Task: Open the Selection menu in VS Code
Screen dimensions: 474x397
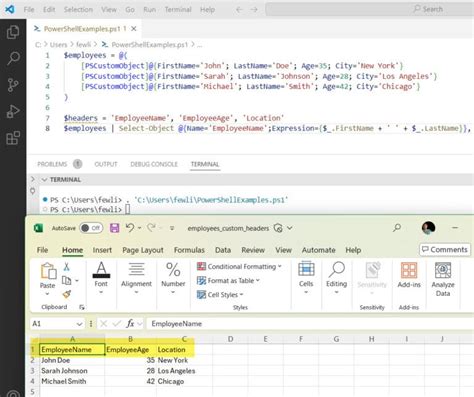Action: coord(78,9)
